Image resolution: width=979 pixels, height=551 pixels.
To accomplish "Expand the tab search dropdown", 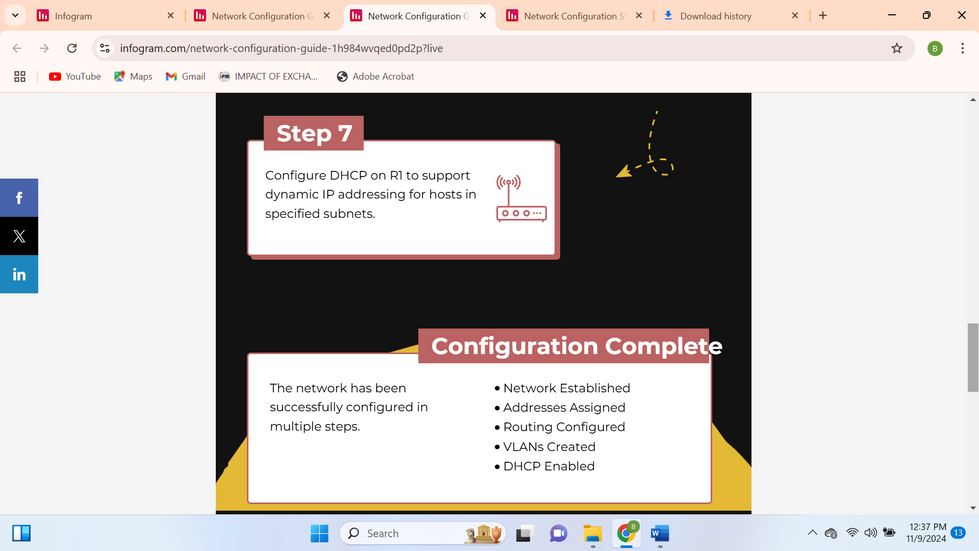I will click(x=15, y=16).
